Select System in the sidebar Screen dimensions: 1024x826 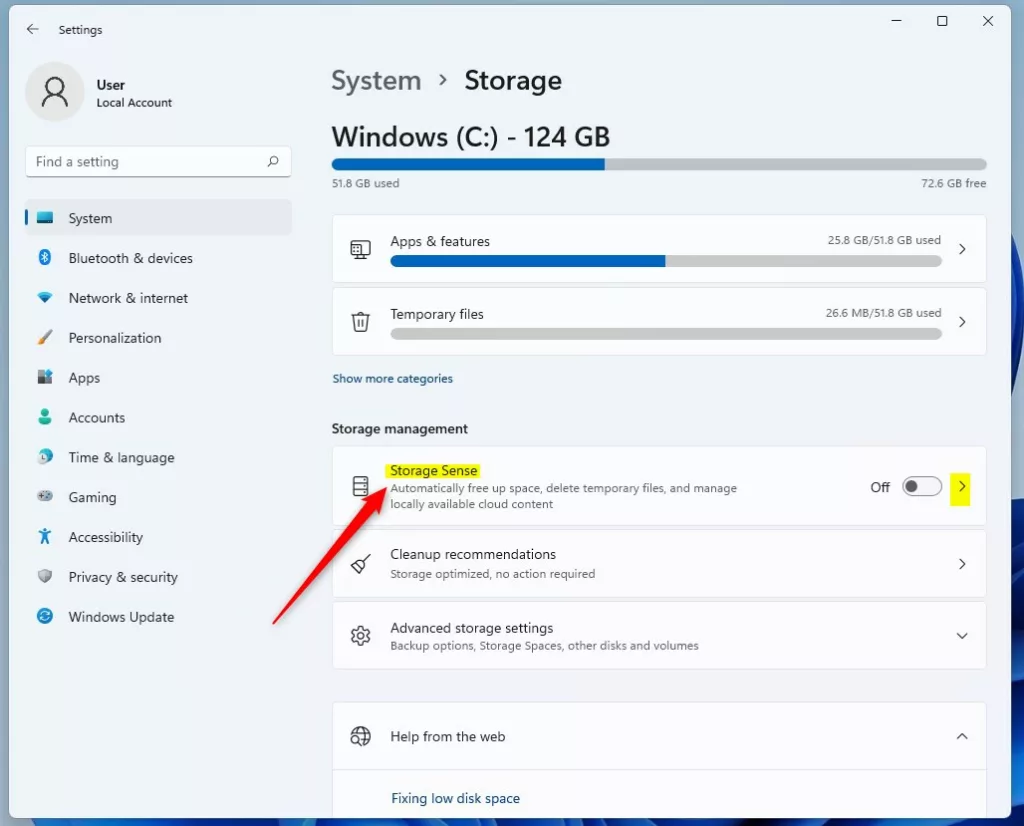click(x=159, y=218)
